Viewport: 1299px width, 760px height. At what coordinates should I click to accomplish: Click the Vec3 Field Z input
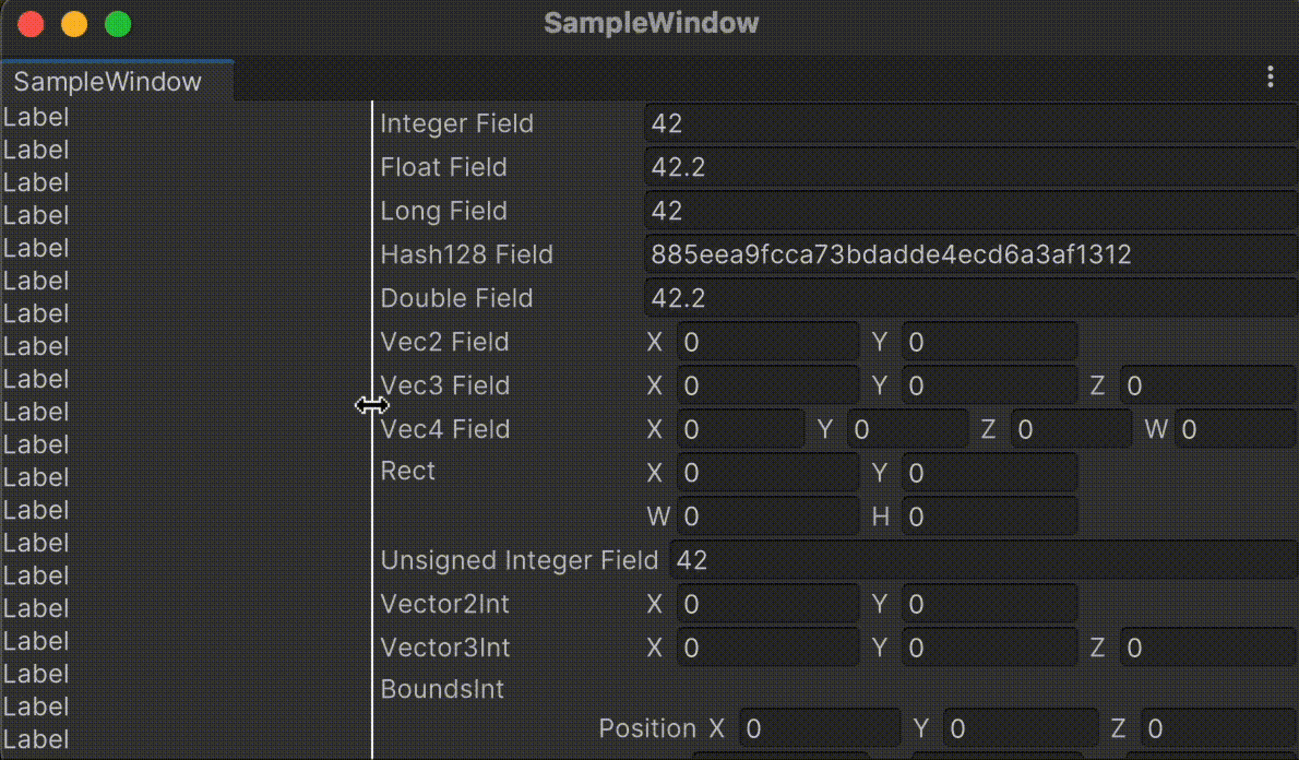coord(1208,386)
